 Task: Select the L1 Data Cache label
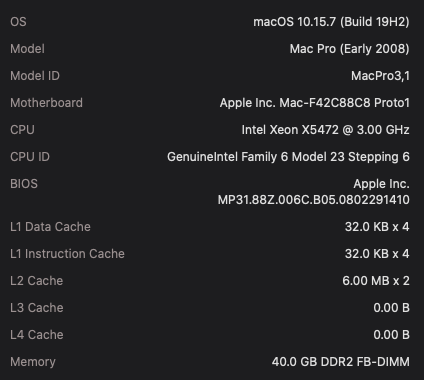[x=50, y=227]
